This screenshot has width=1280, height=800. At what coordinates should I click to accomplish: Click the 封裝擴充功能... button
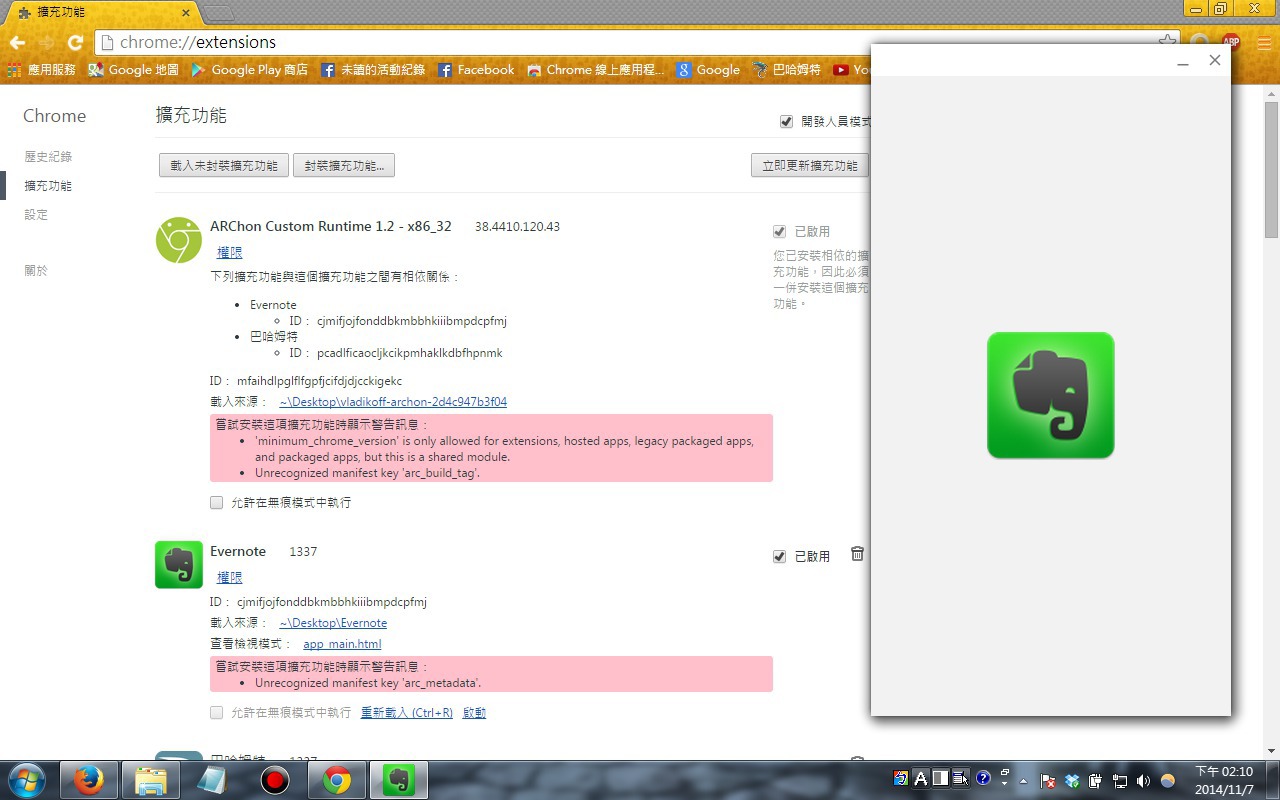pos(344,165)
